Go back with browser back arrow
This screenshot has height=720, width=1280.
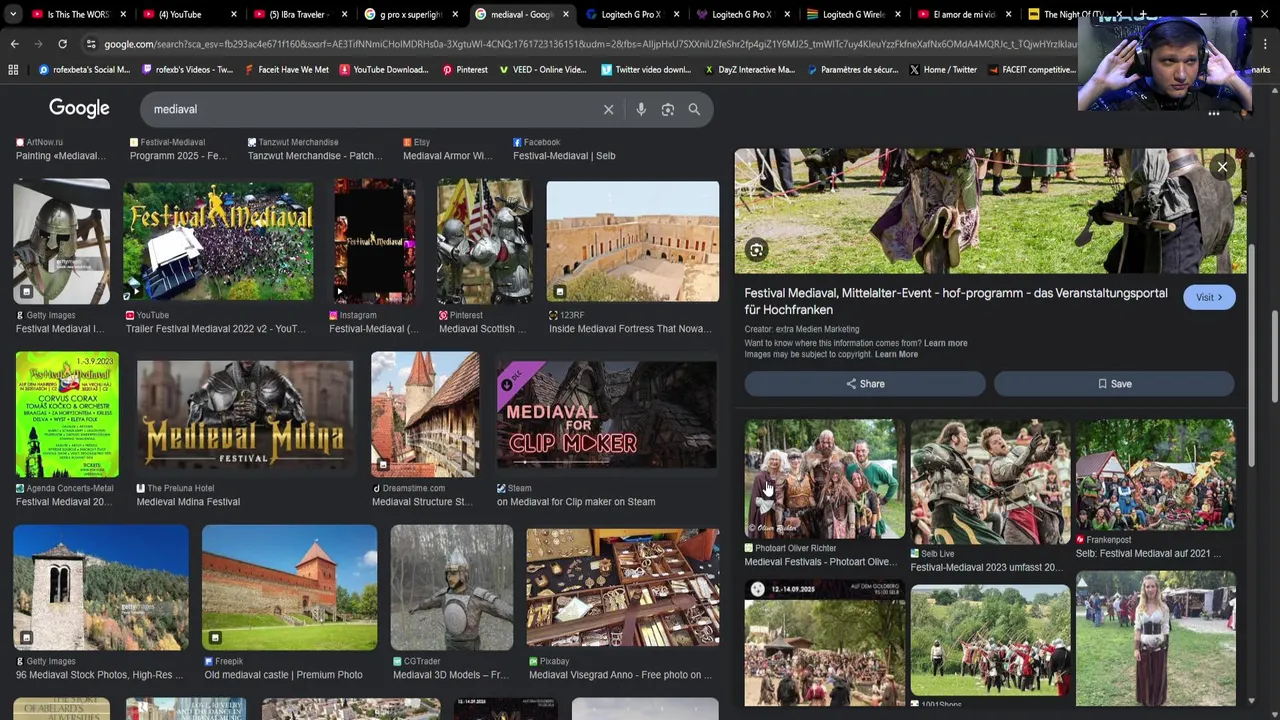click(x=14, y=44)
